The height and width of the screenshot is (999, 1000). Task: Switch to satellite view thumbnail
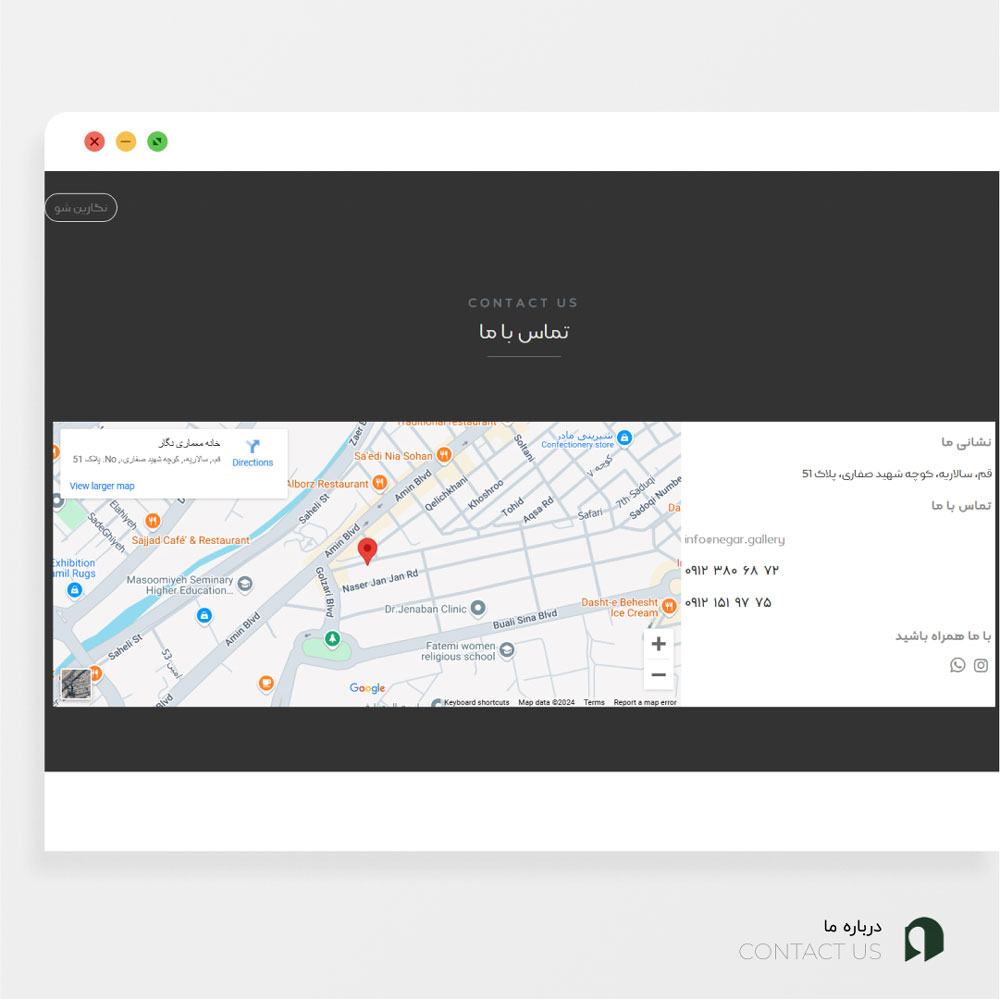[x=76, y=684]
